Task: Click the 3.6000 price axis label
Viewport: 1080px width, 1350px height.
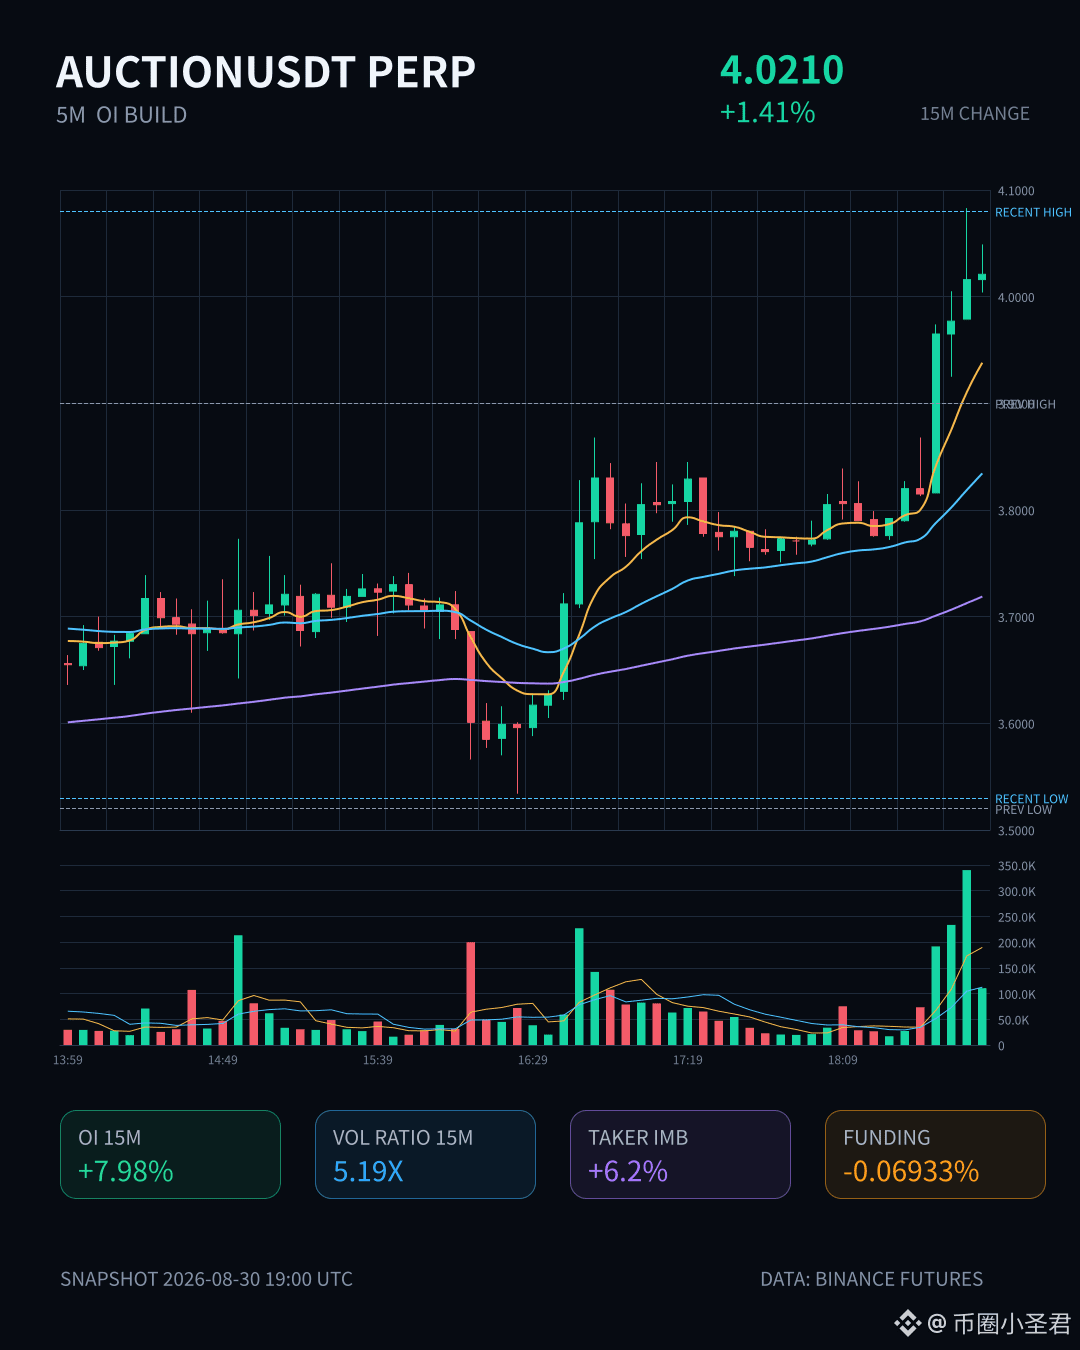Action: [x=1016, y=725]
